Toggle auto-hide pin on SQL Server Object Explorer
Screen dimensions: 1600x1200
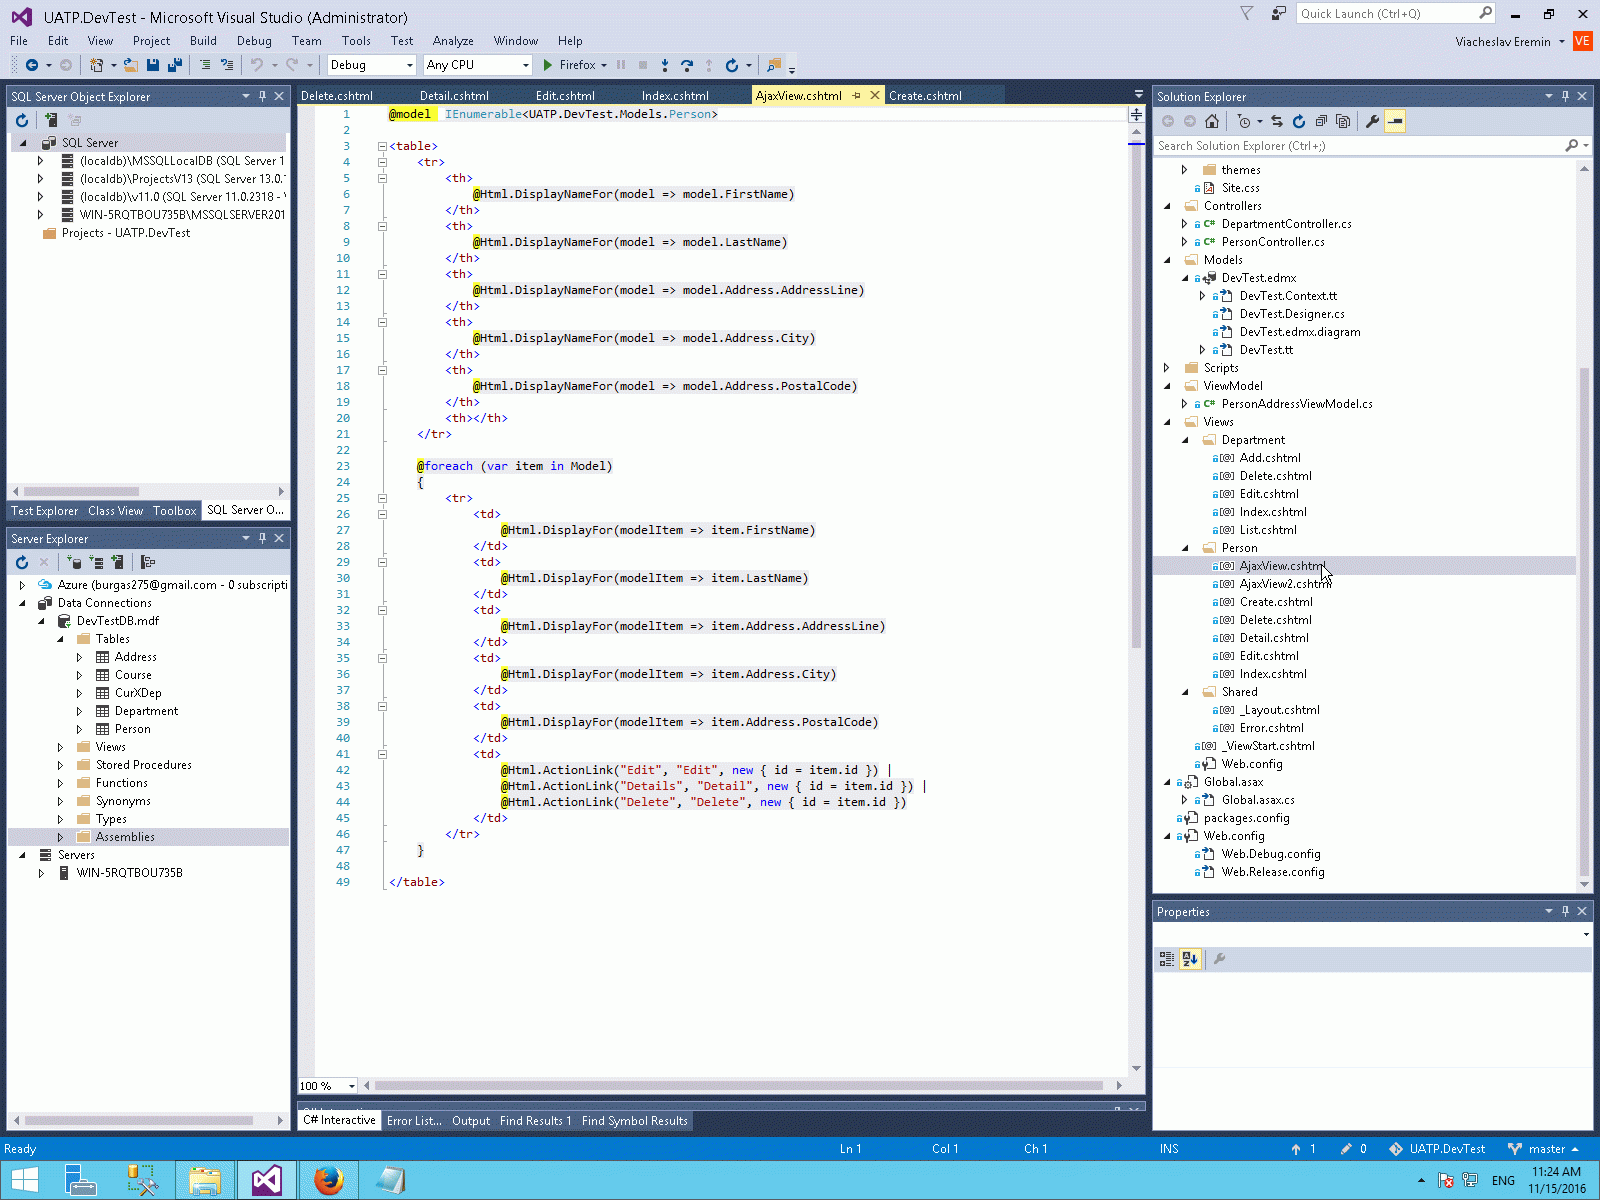(262, 96)
